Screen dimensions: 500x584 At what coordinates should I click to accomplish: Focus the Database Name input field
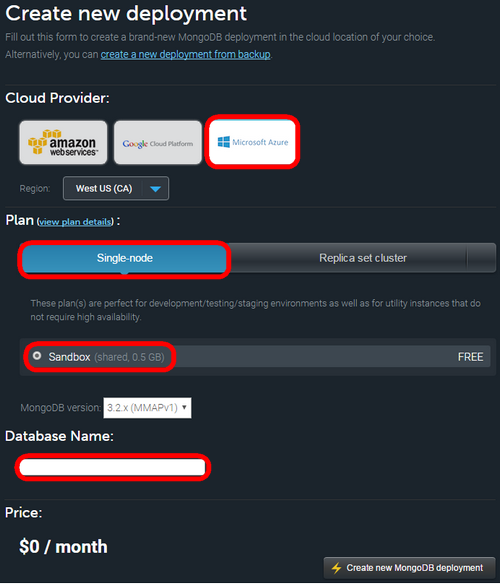pos(113,467)
